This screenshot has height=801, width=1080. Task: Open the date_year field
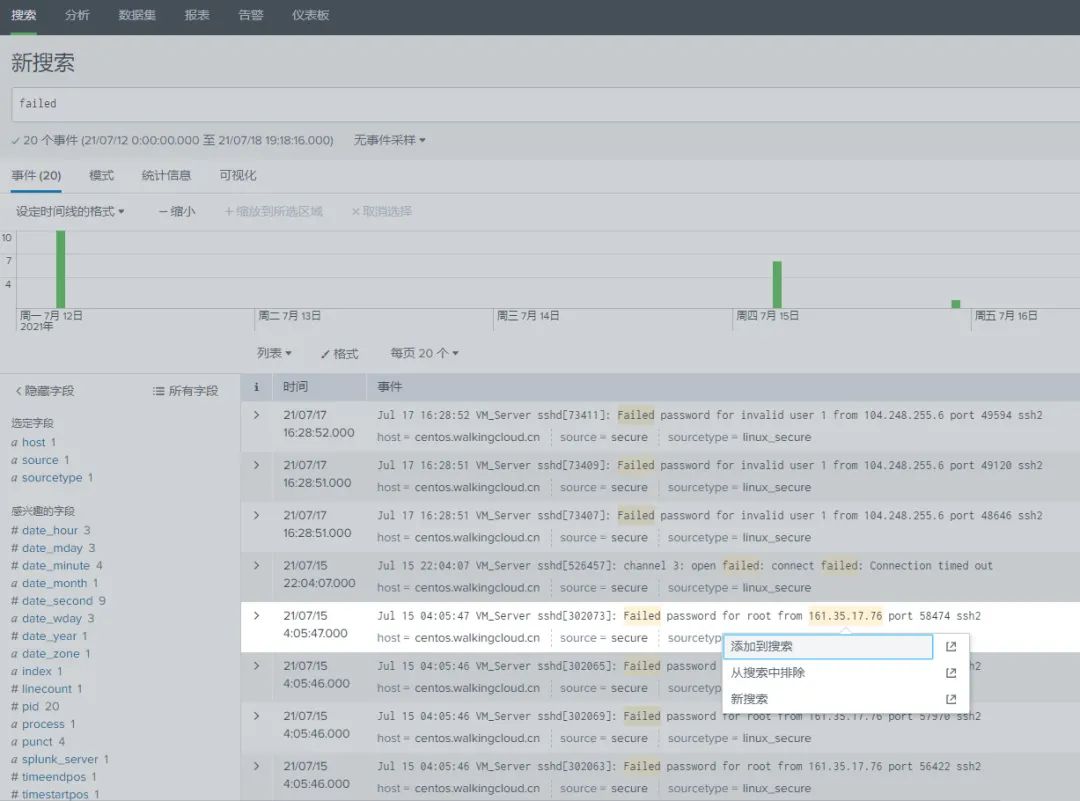49,636
